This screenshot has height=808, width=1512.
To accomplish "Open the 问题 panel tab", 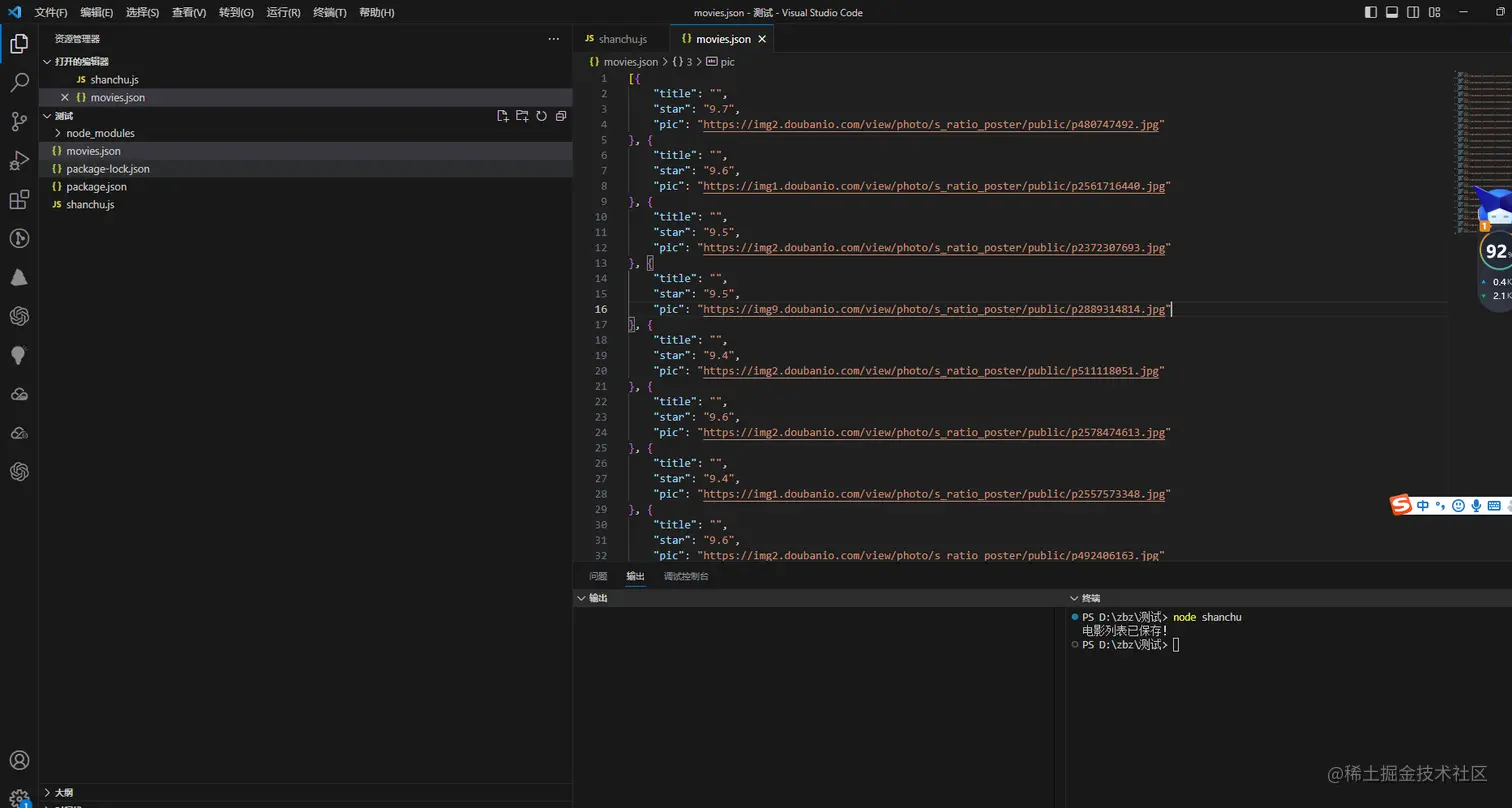I will [598, 576].
